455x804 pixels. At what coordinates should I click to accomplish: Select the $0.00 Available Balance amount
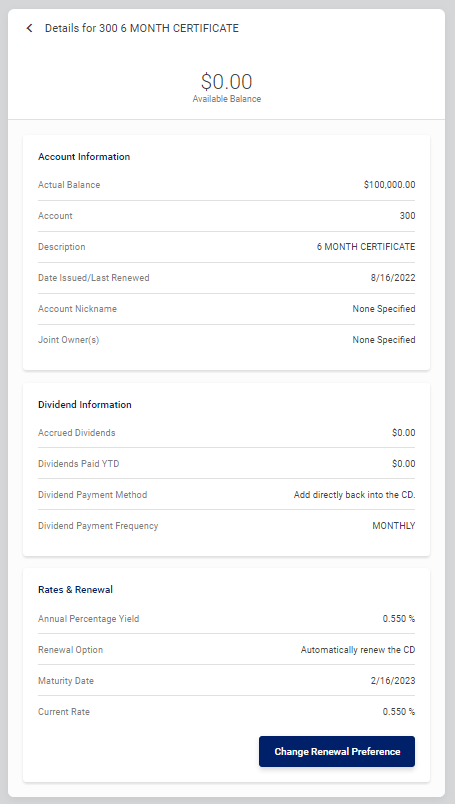[x=227, y=82]
